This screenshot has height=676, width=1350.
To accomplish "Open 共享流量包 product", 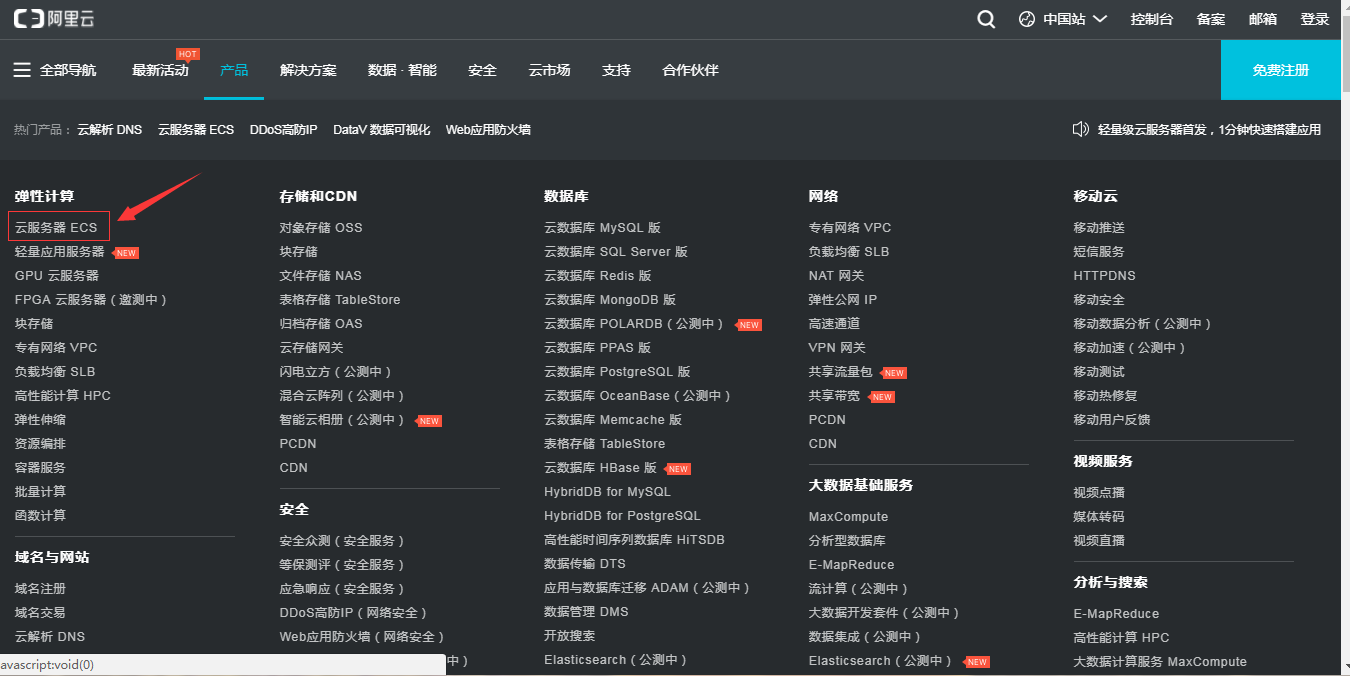I will coord(841,372).
